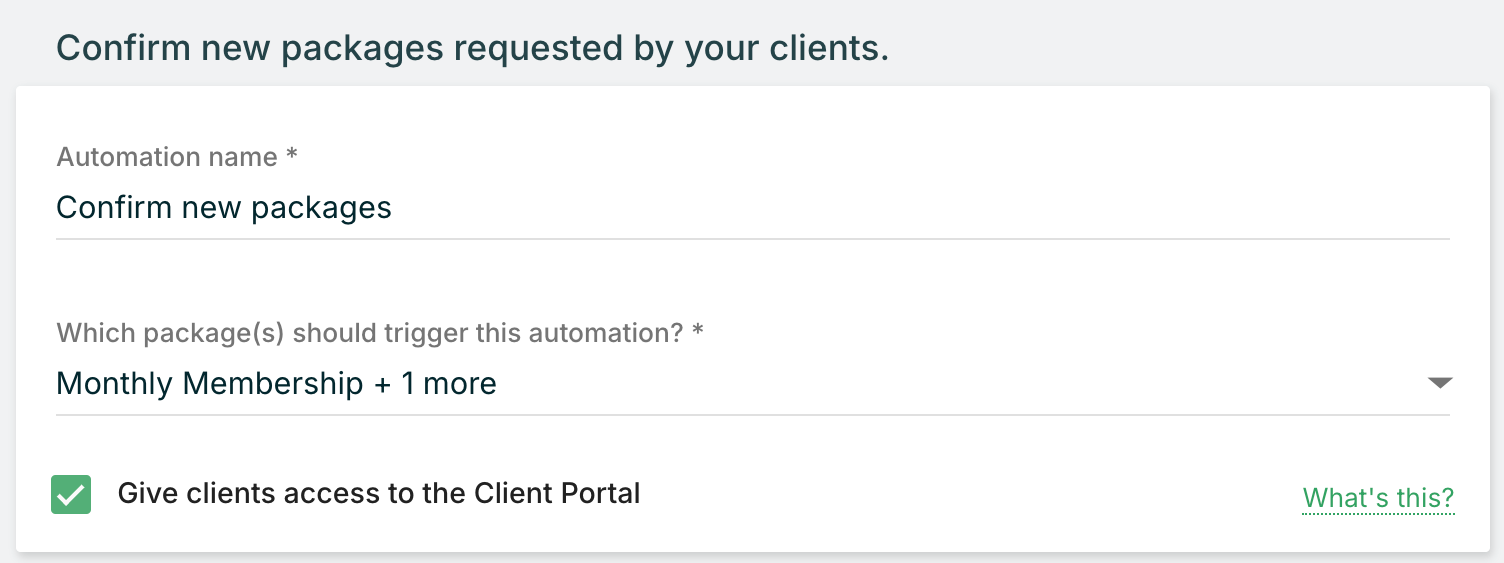
Task: Uncheck the Client Portal access checkbox
Action: click(71, 495)
